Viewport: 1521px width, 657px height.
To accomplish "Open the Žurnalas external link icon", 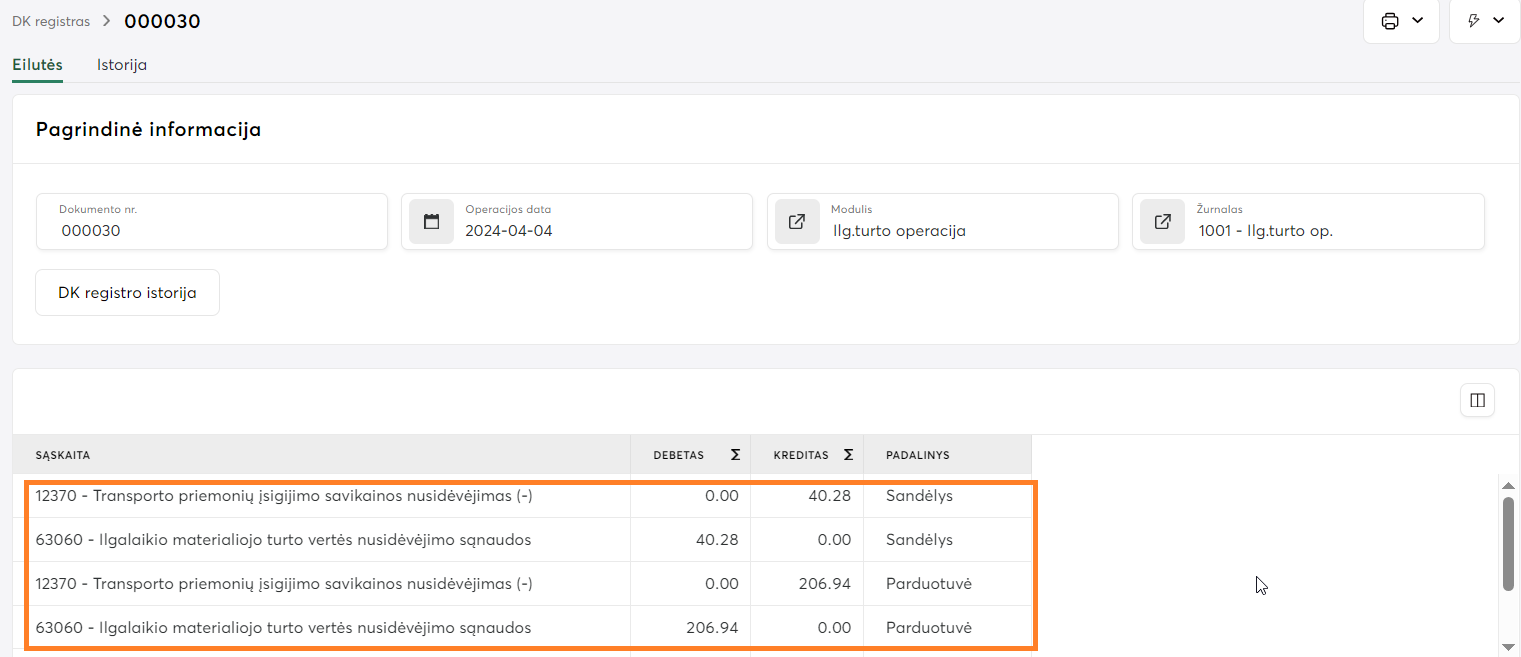I will 1163,222.
